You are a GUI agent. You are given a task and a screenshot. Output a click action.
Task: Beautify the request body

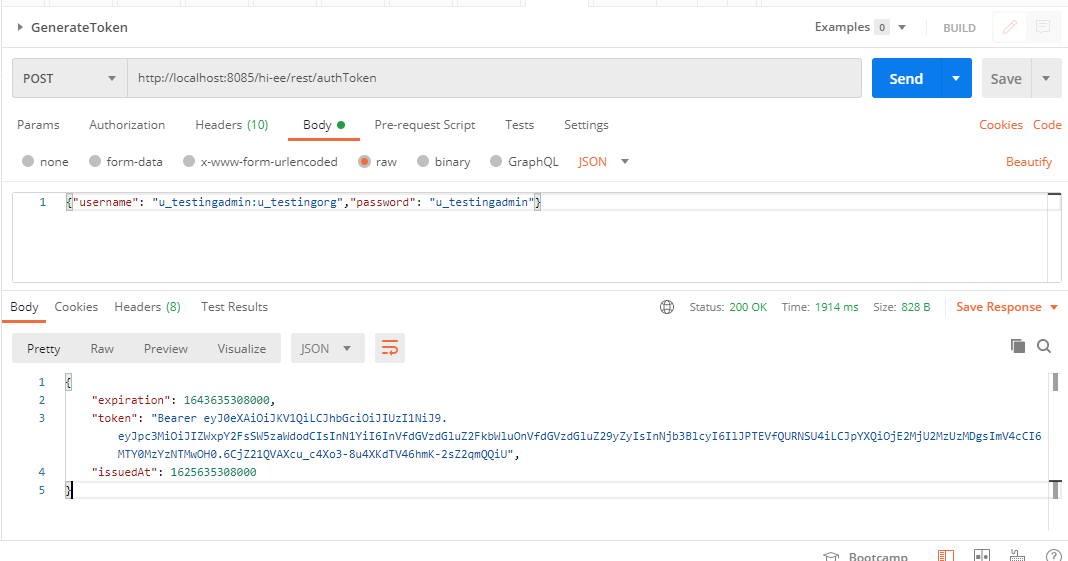(x=1028, y=161)
